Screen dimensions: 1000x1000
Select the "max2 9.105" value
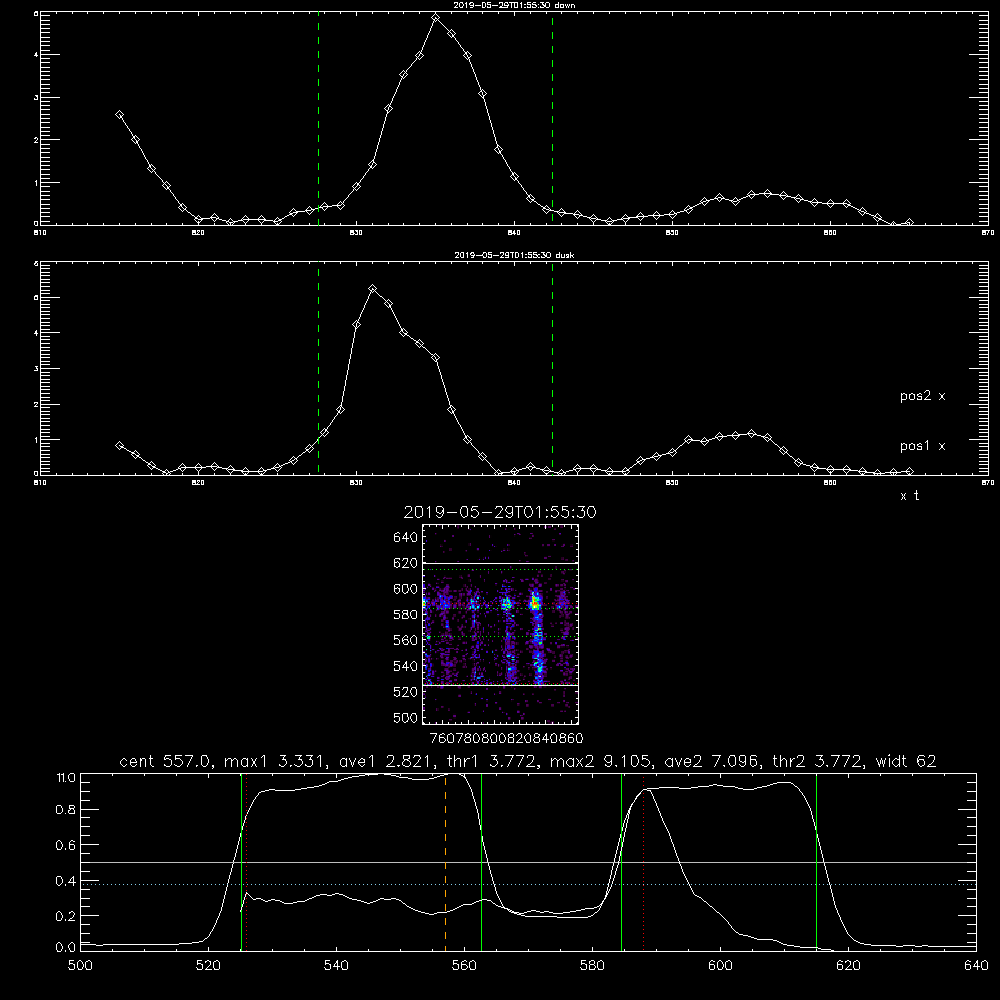point(601,761)
